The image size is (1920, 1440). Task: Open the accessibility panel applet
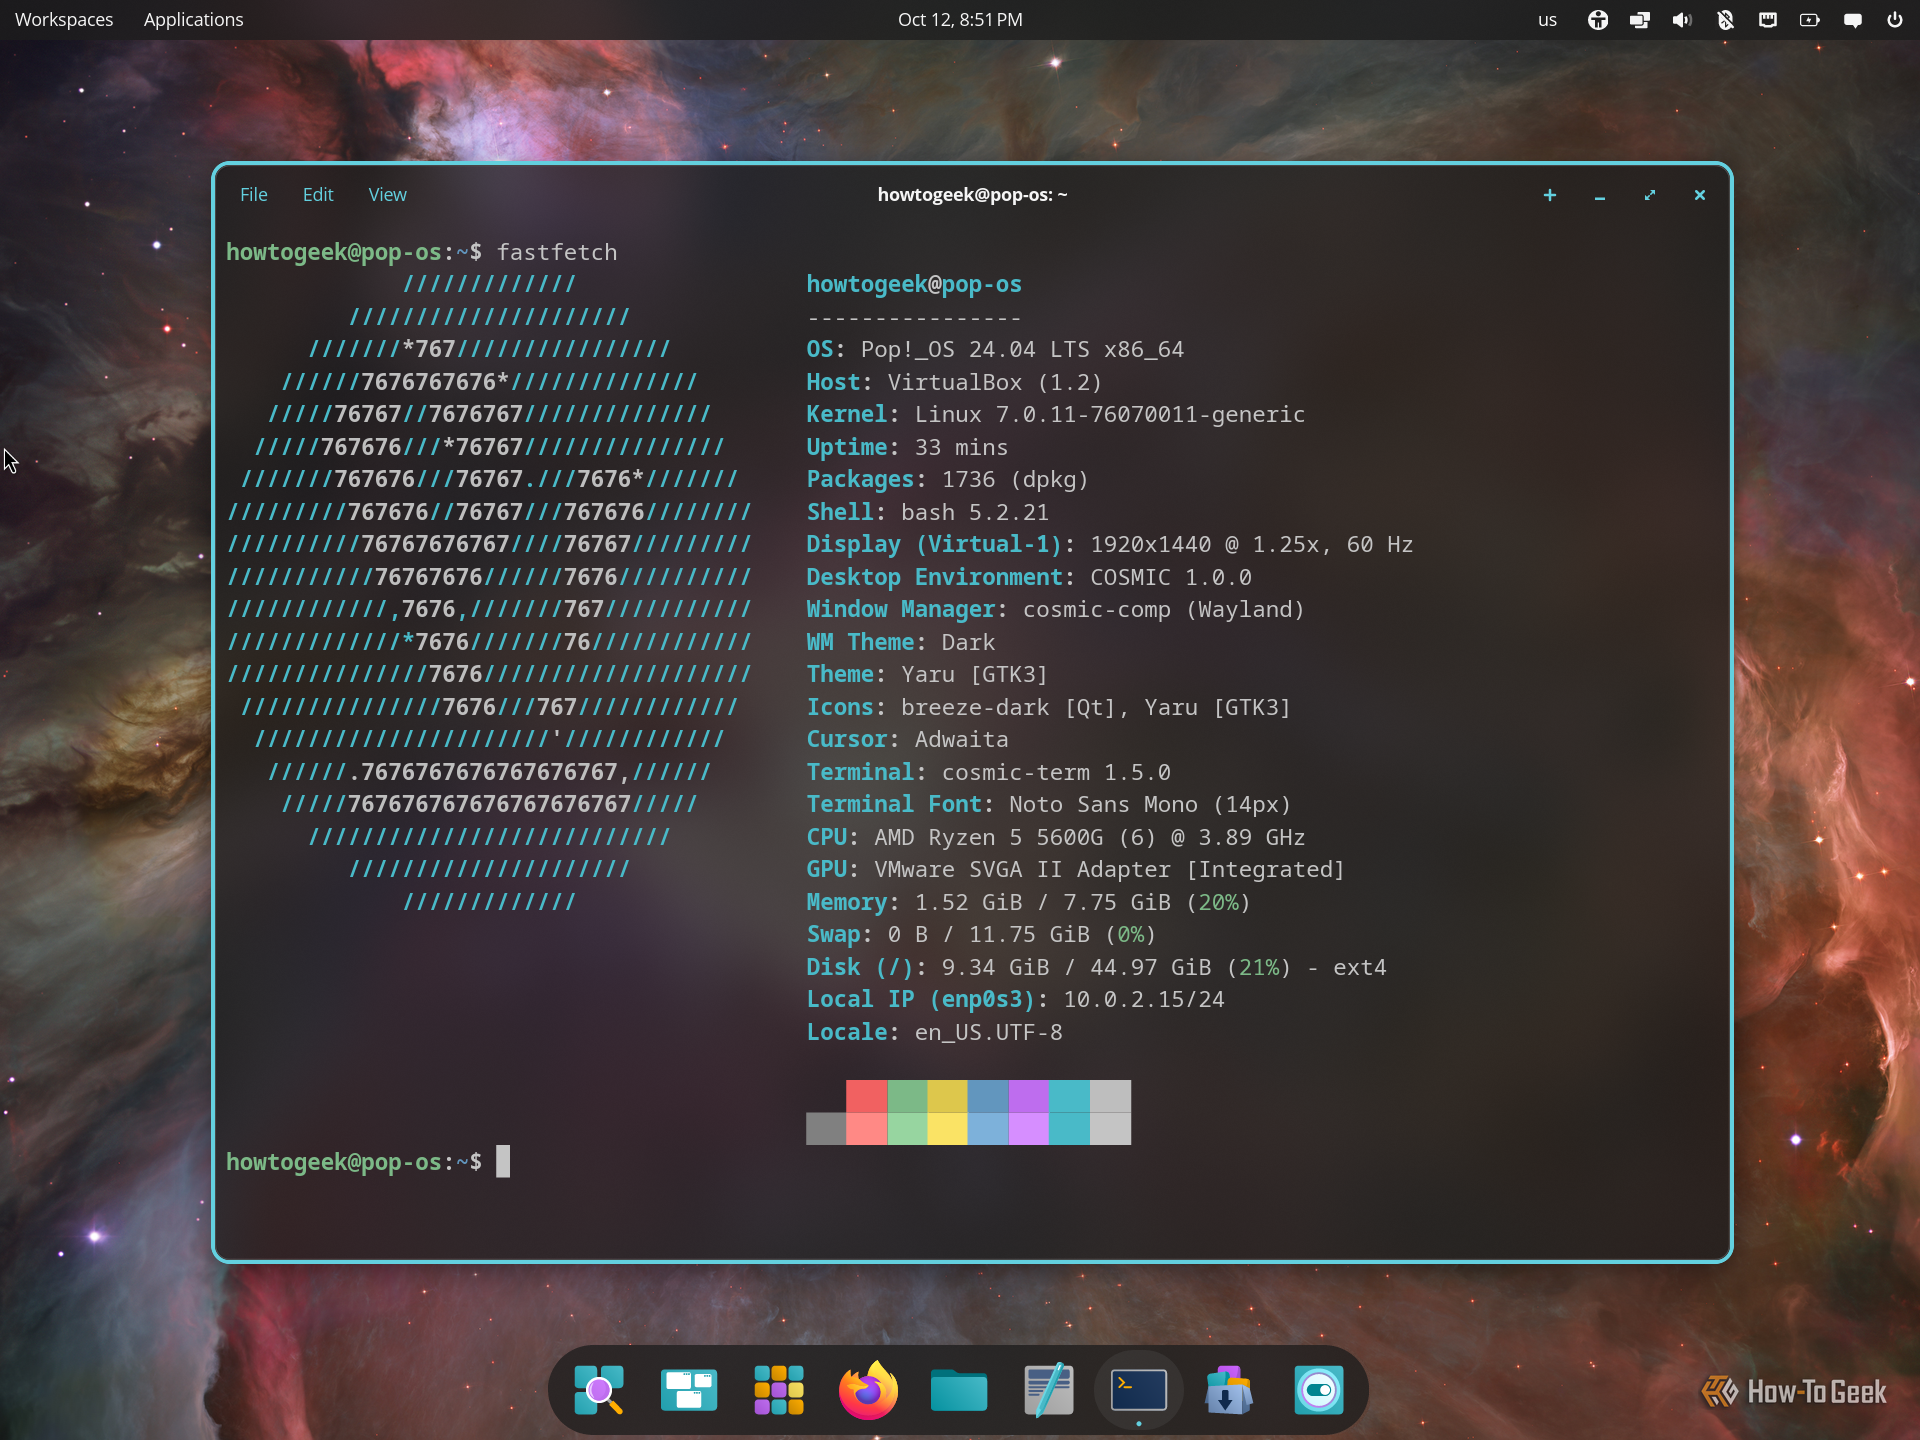(x=1598, y=20)
